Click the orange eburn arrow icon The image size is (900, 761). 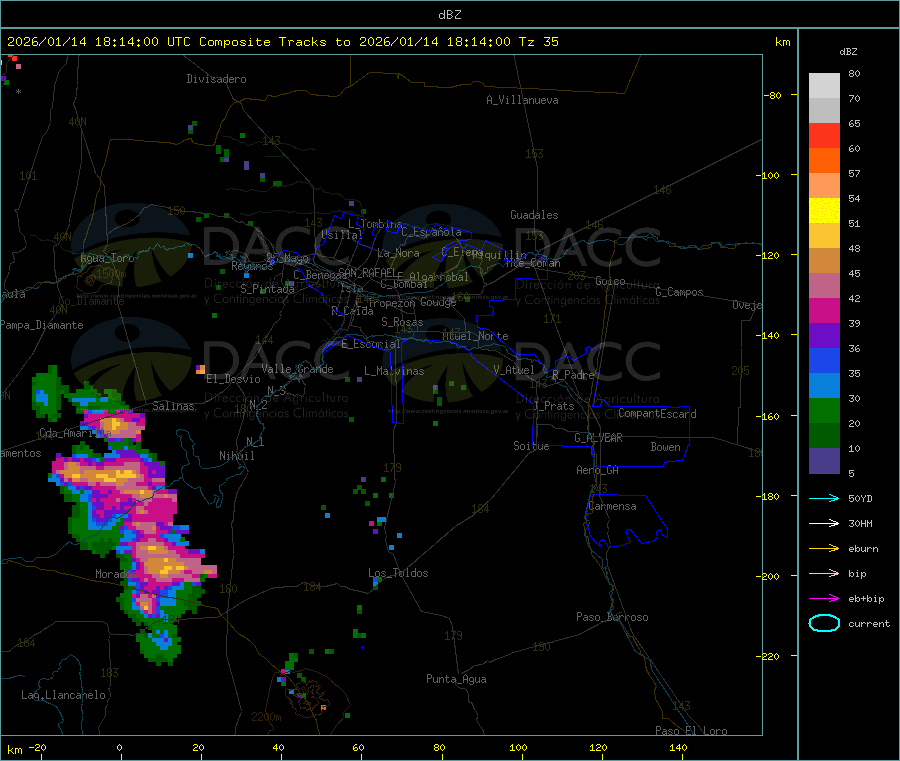(x=824, y=549)
